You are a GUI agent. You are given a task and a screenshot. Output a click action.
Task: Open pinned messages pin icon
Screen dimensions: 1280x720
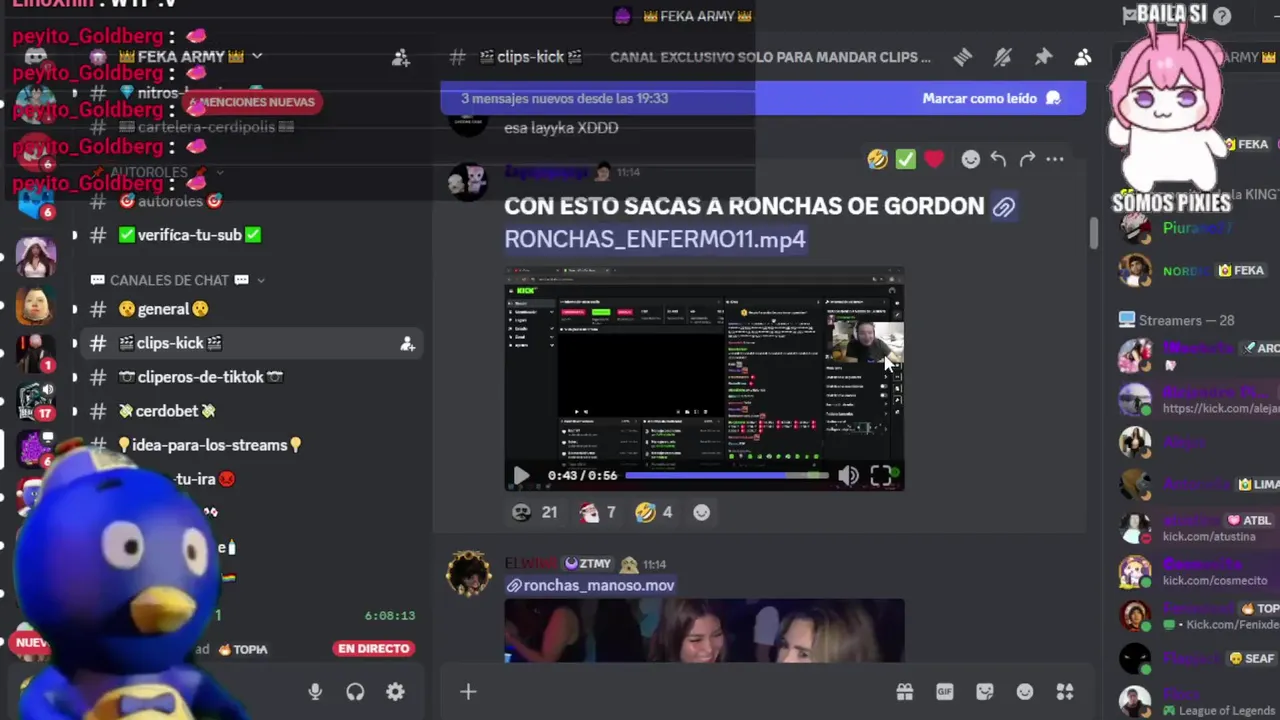1043,57
